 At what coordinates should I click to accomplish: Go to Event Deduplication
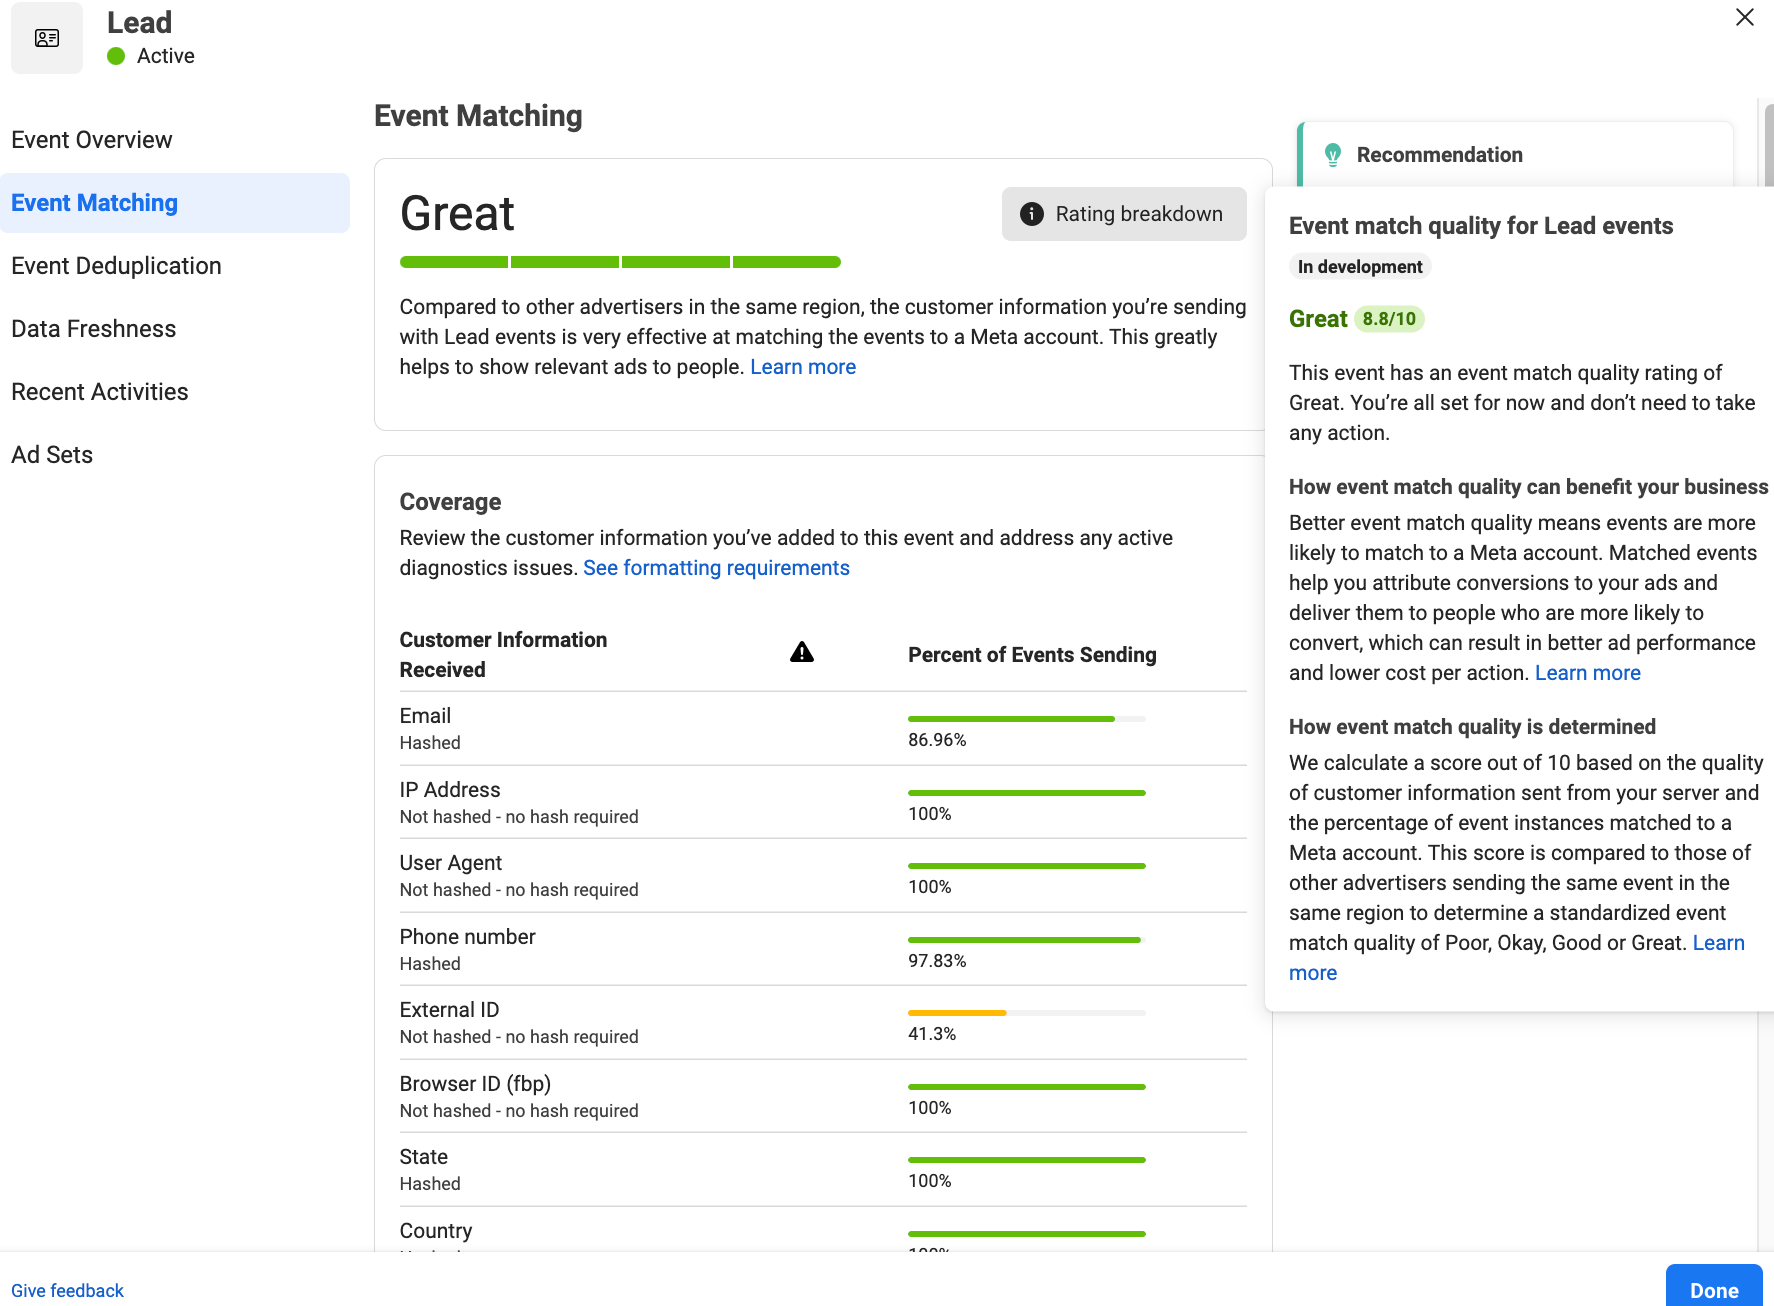(x=116, y=266)
